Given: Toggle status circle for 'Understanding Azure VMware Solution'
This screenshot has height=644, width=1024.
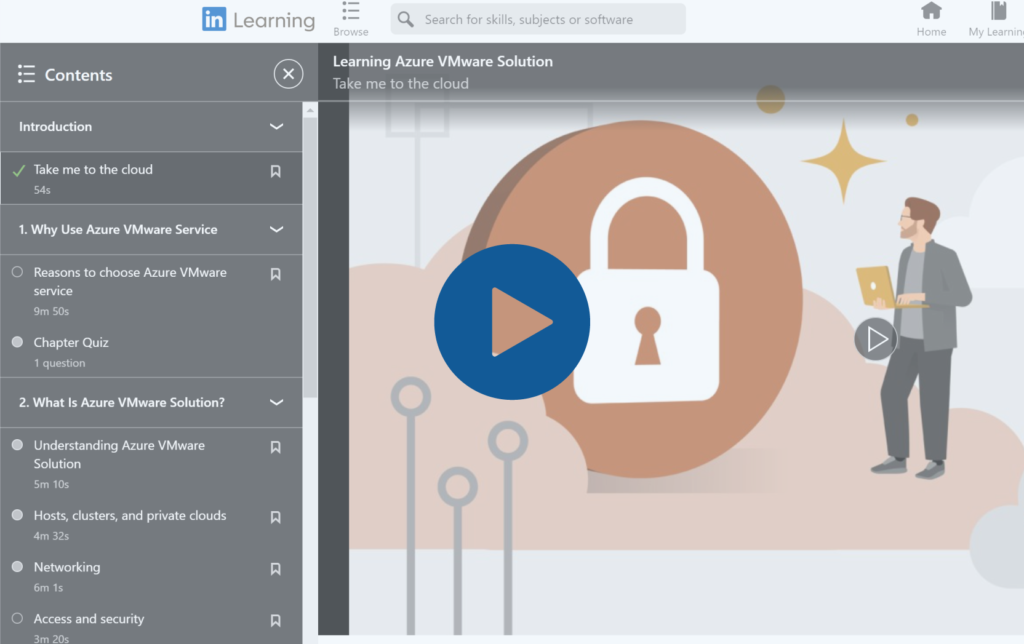Looking at the screenshot, I should point(18,445).
